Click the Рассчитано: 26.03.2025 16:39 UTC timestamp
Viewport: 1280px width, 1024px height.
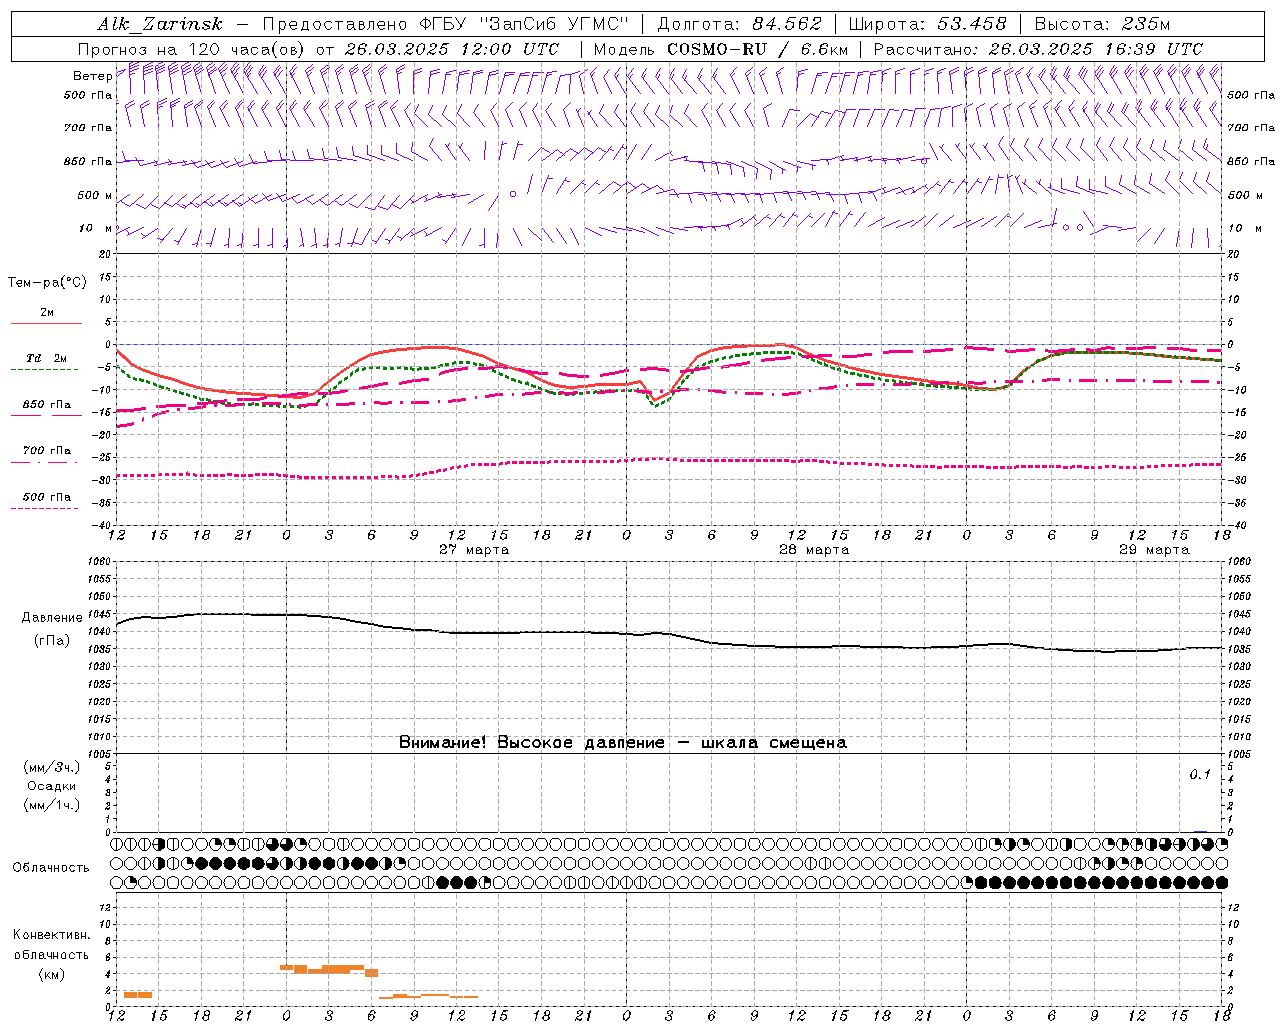pos(1038,49)
